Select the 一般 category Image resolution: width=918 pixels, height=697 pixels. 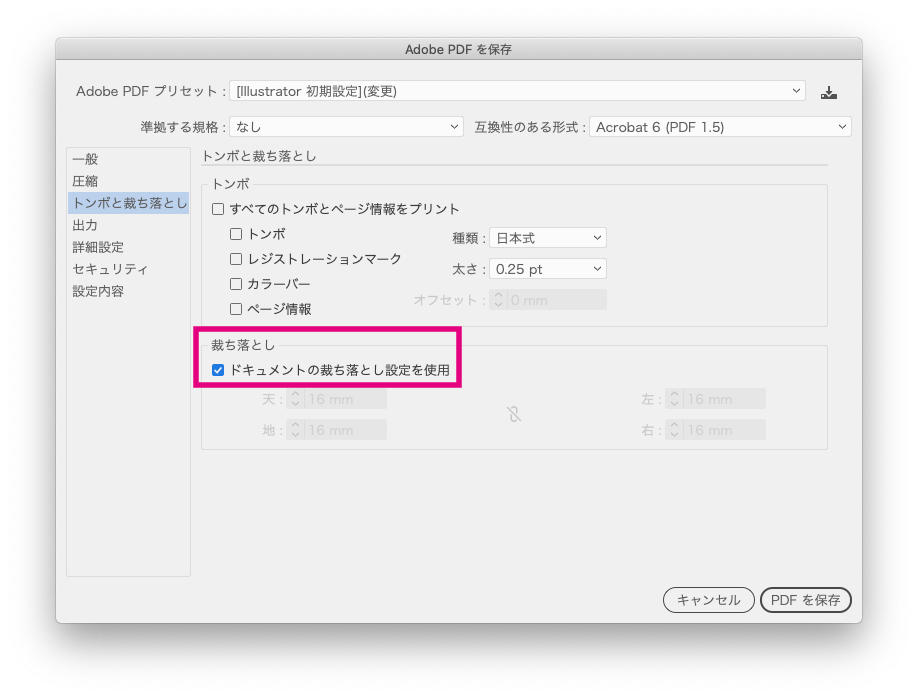tap(128, 159)
